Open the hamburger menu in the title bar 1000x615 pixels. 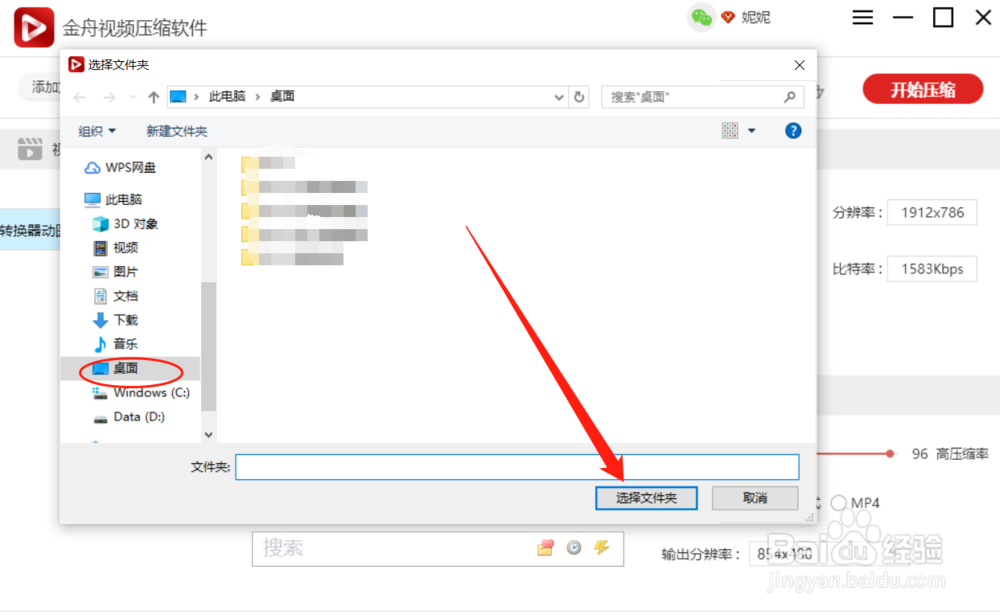(862, 17)
